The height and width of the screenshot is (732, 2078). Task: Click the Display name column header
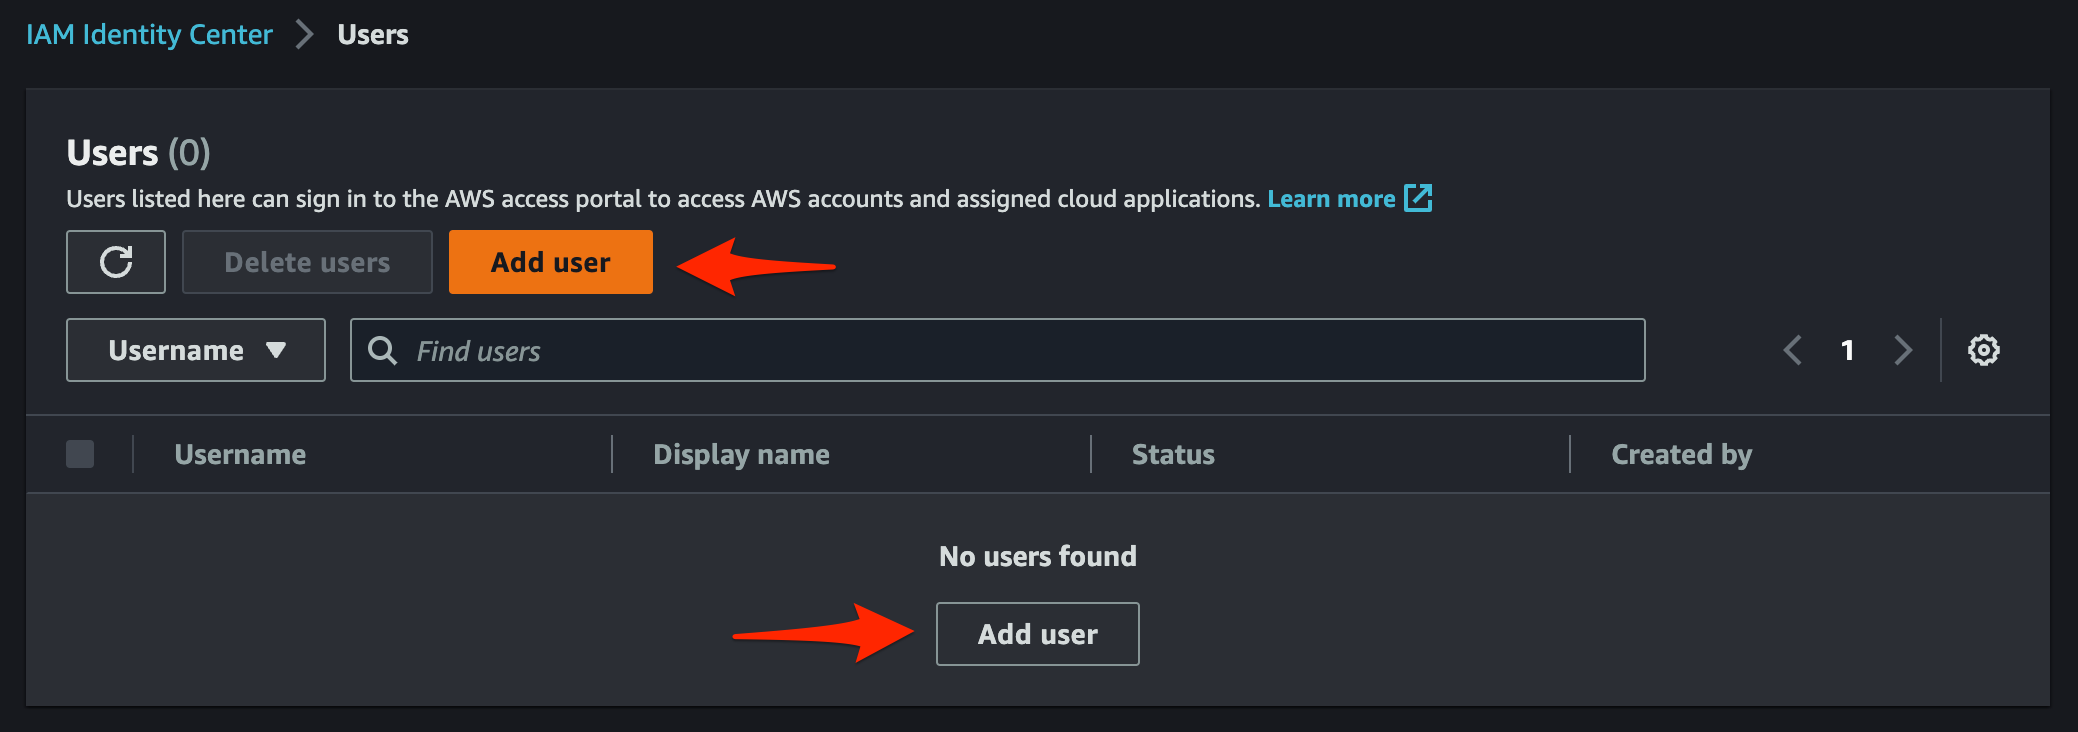(741, 454)
